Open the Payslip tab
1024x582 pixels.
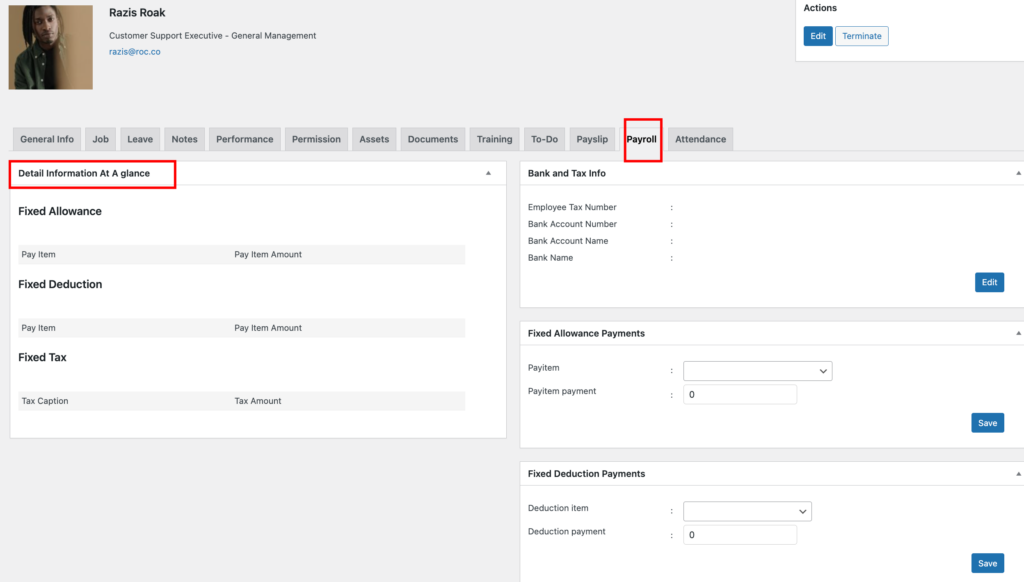[592, 139]
